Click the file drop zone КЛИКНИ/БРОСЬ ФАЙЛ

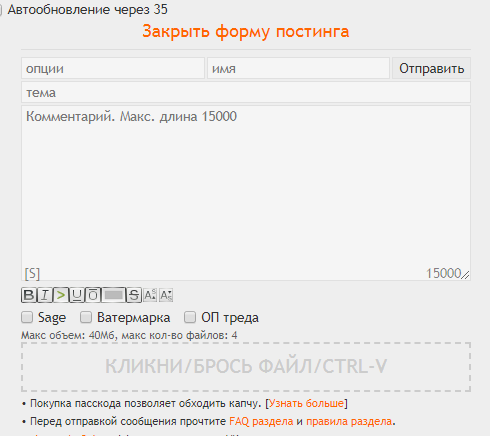(x=246, y=367)
